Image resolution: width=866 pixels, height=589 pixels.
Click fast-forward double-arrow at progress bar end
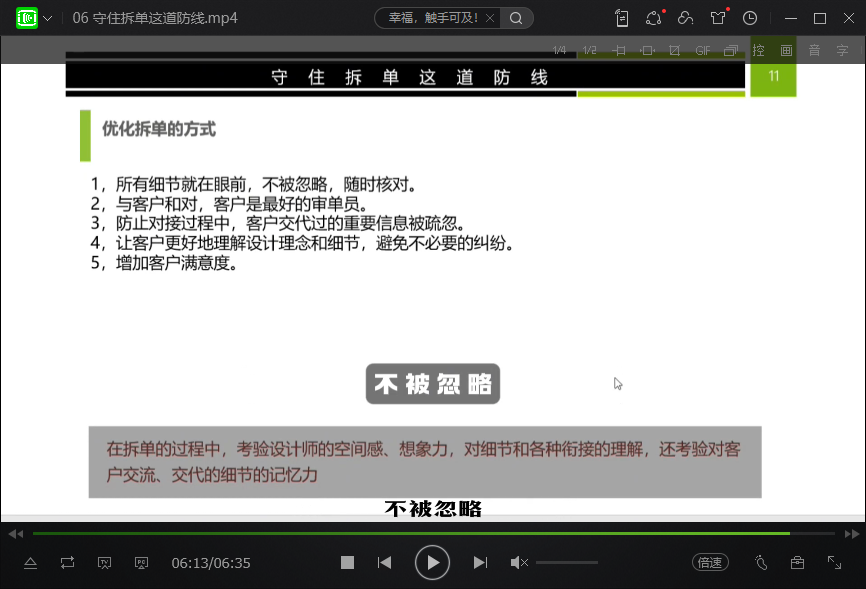852,534
